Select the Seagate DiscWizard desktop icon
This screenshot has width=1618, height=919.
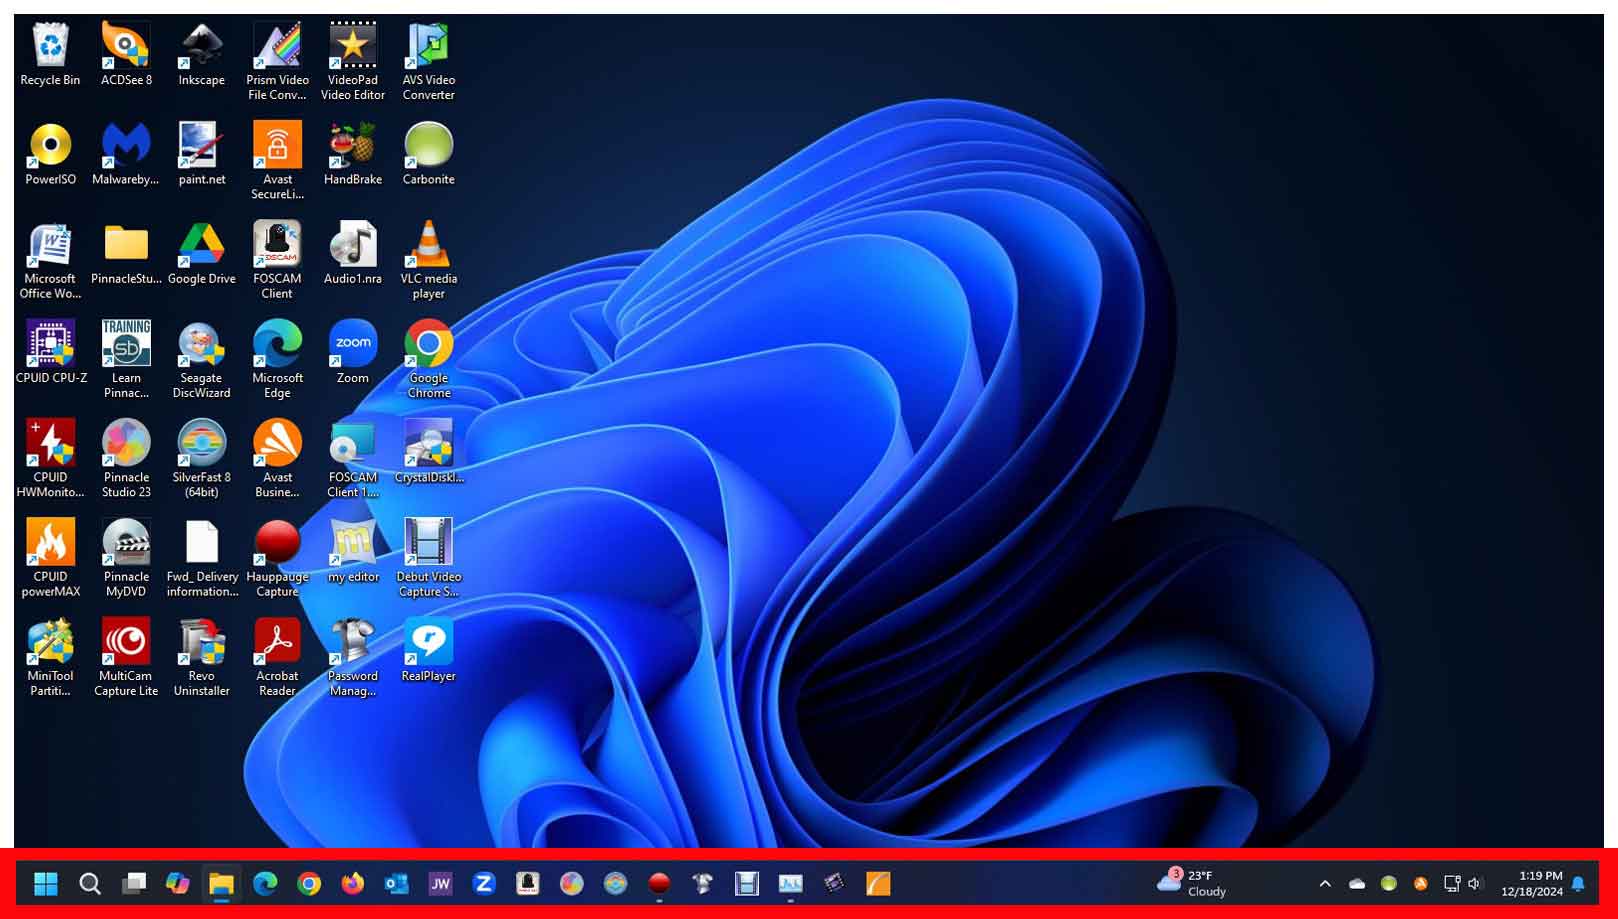pyautogui.click(x=201, y=359)
